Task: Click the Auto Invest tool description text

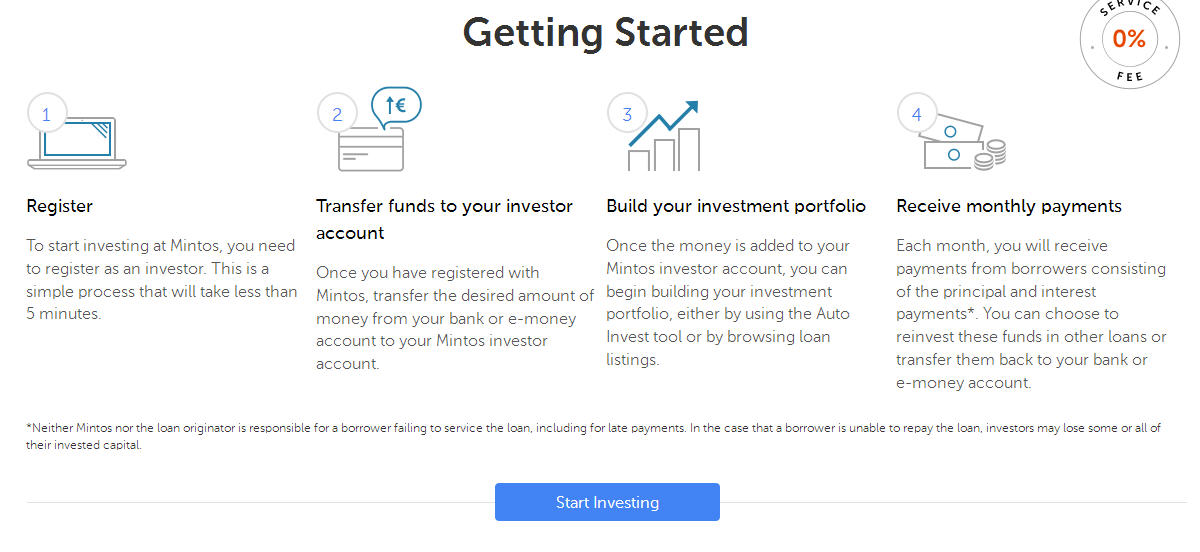Action: pyautogui.click(x=728, y=302)
